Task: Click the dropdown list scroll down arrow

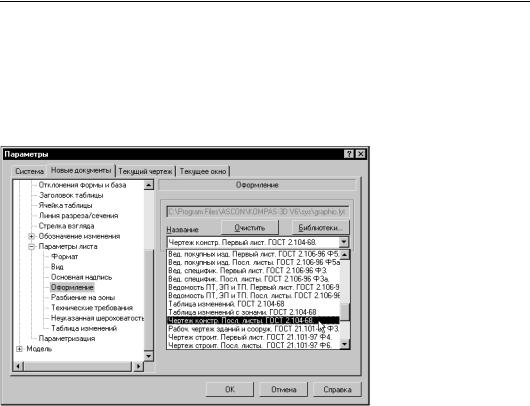Action: click(345, 344)
